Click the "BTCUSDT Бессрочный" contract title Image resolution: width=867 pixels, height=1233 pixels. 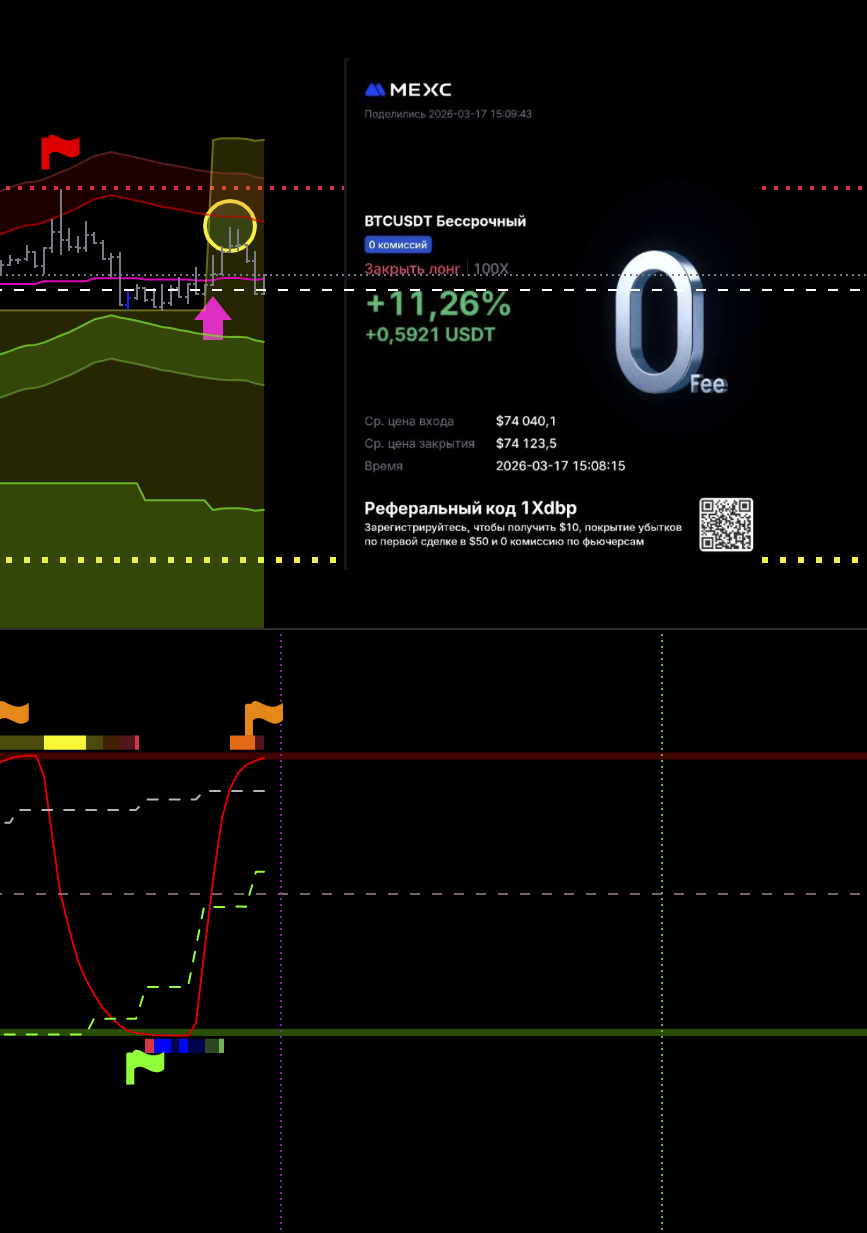pos(445,221)
